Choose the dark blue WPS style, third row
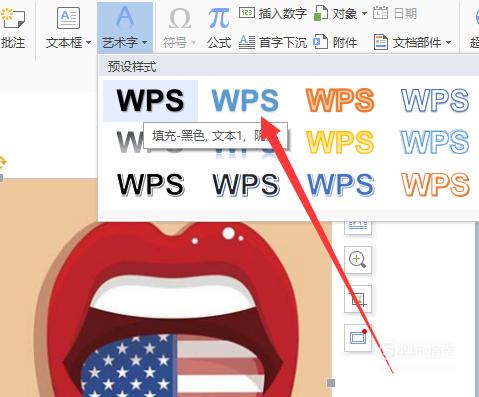The image size is (479, 397). 341,184
